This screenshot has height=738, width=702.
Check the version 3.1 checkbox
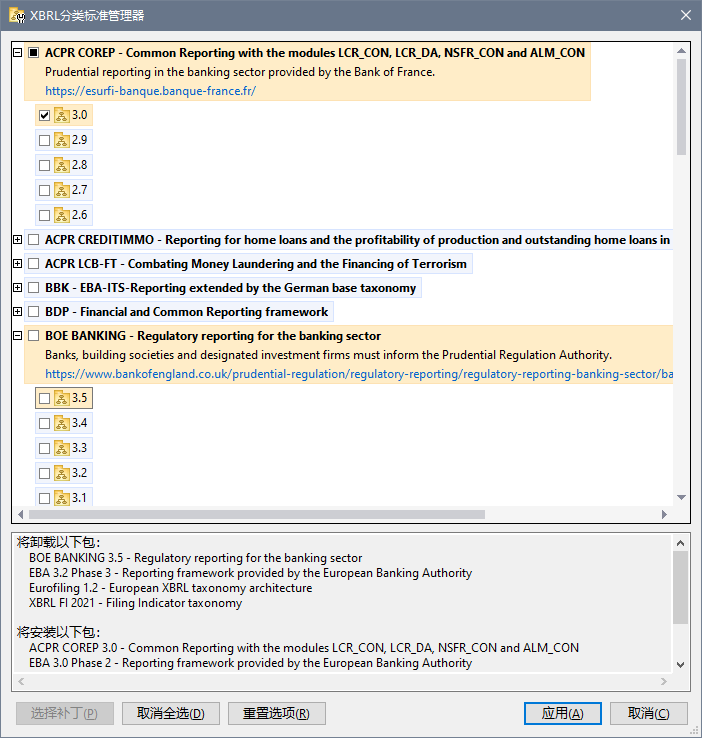click(x=44, y=498)
